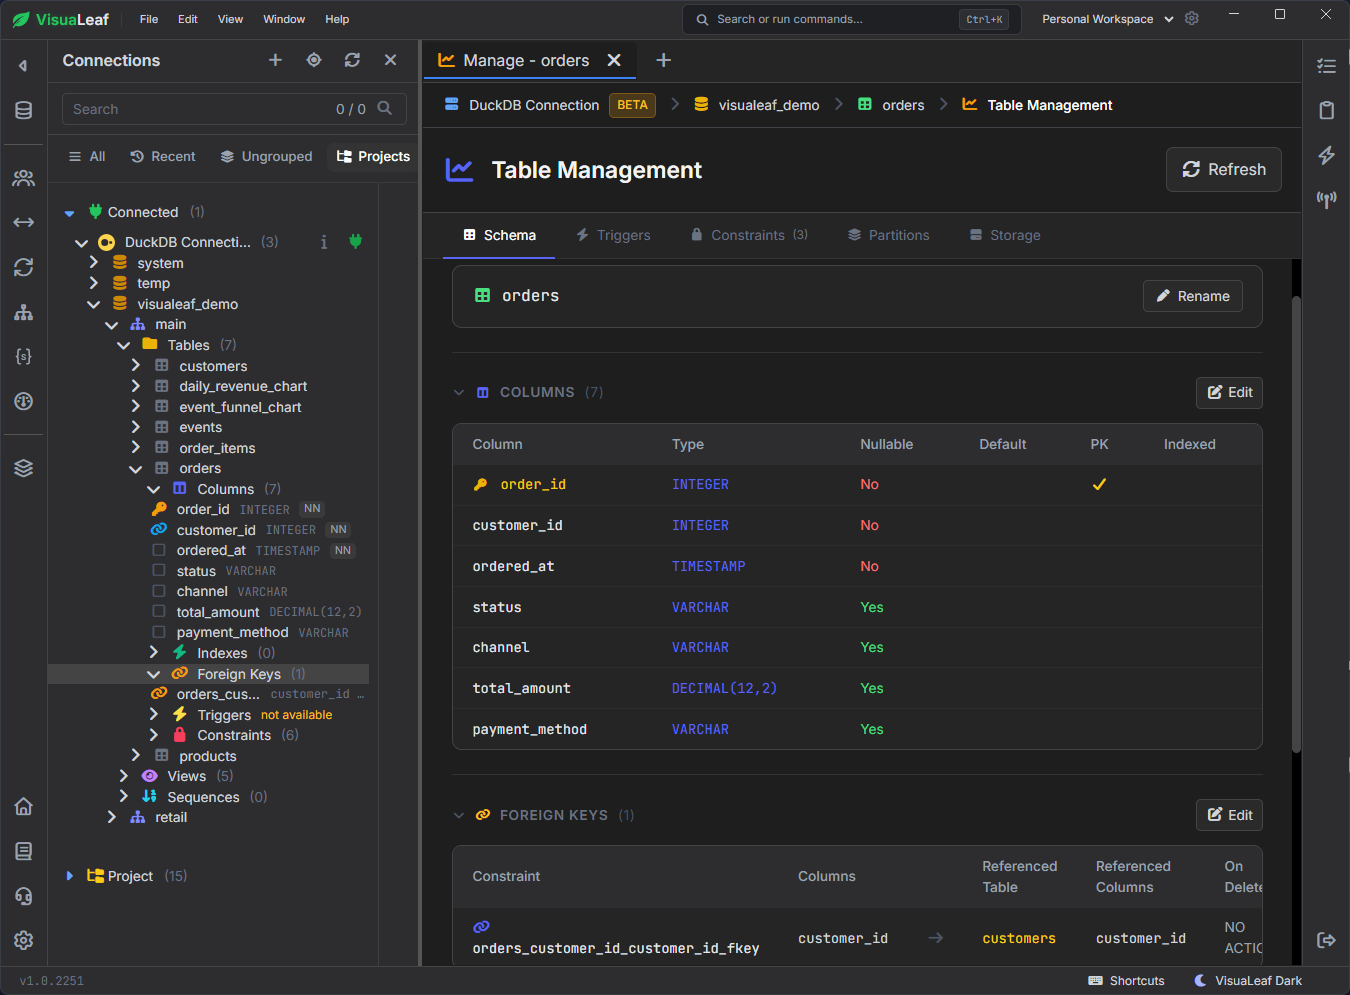Screen dimensions: 1350x995
Task: Refresh connections list icon
Action: tap(352, 60)
